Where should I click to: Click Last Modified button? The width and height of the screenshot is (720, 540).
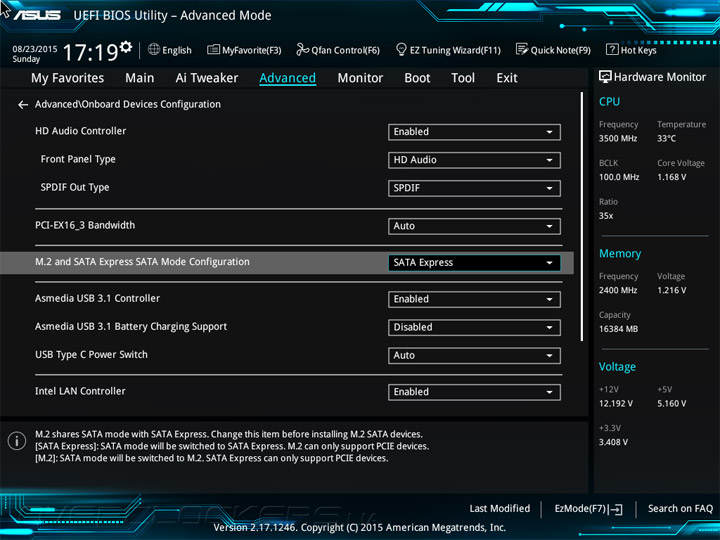click(500, 509)
